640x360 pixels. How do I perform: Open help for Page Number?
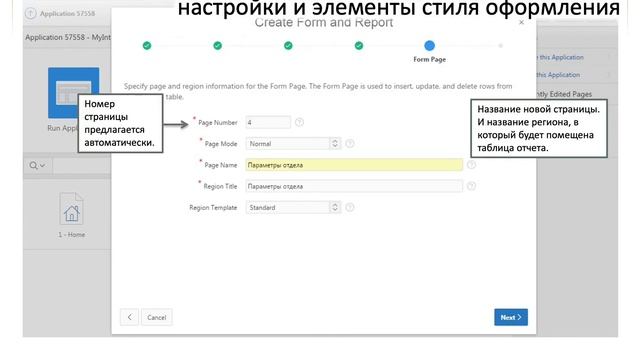point(299,122)
